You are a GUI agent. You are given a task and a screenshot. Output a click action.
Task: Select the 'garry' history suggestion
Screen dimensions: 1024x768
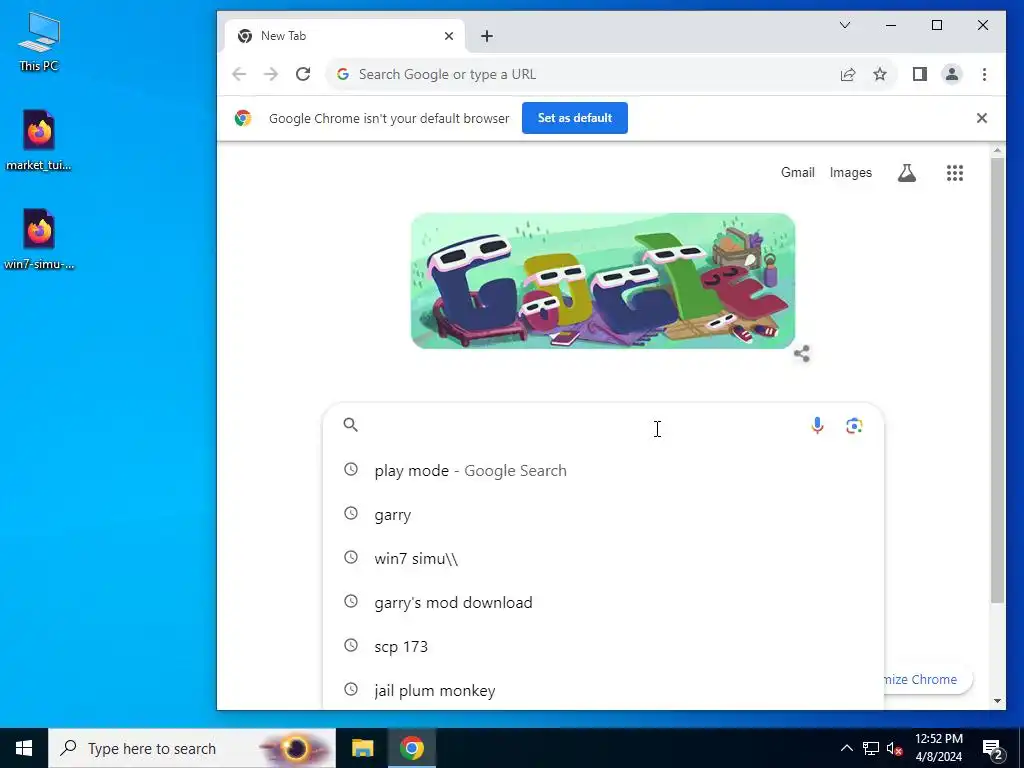click(603, 515)
